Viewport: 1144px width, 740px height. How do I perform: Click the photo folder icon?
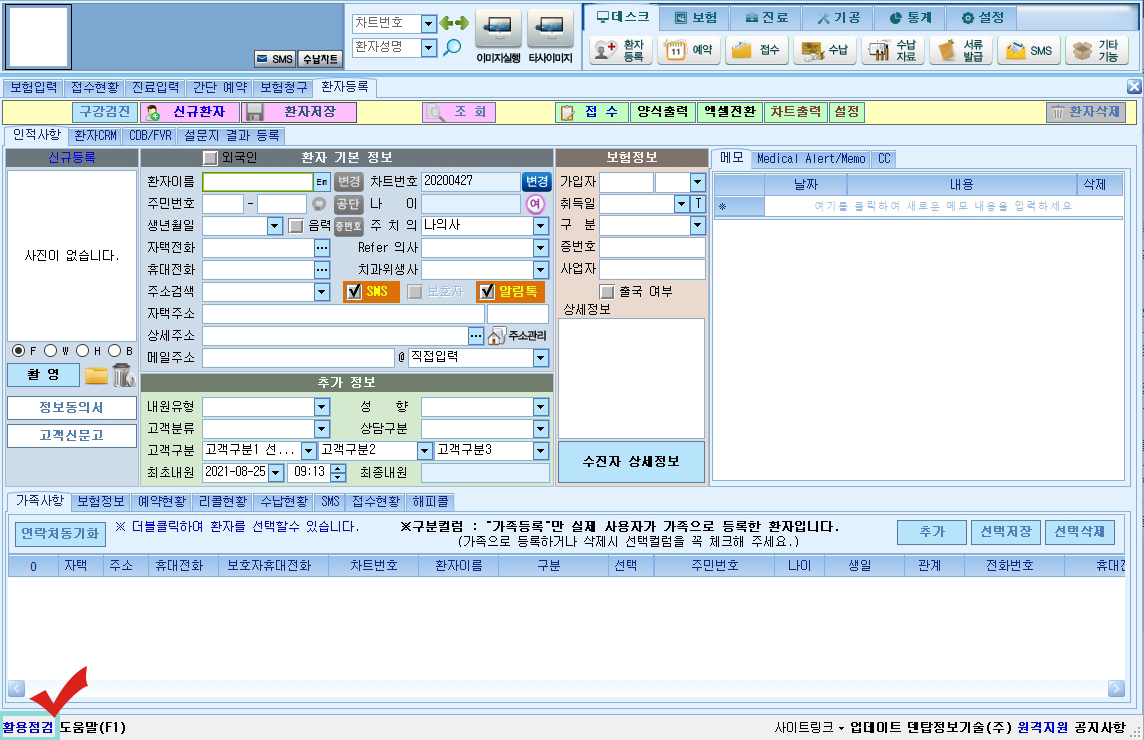[x=96, y=376]
